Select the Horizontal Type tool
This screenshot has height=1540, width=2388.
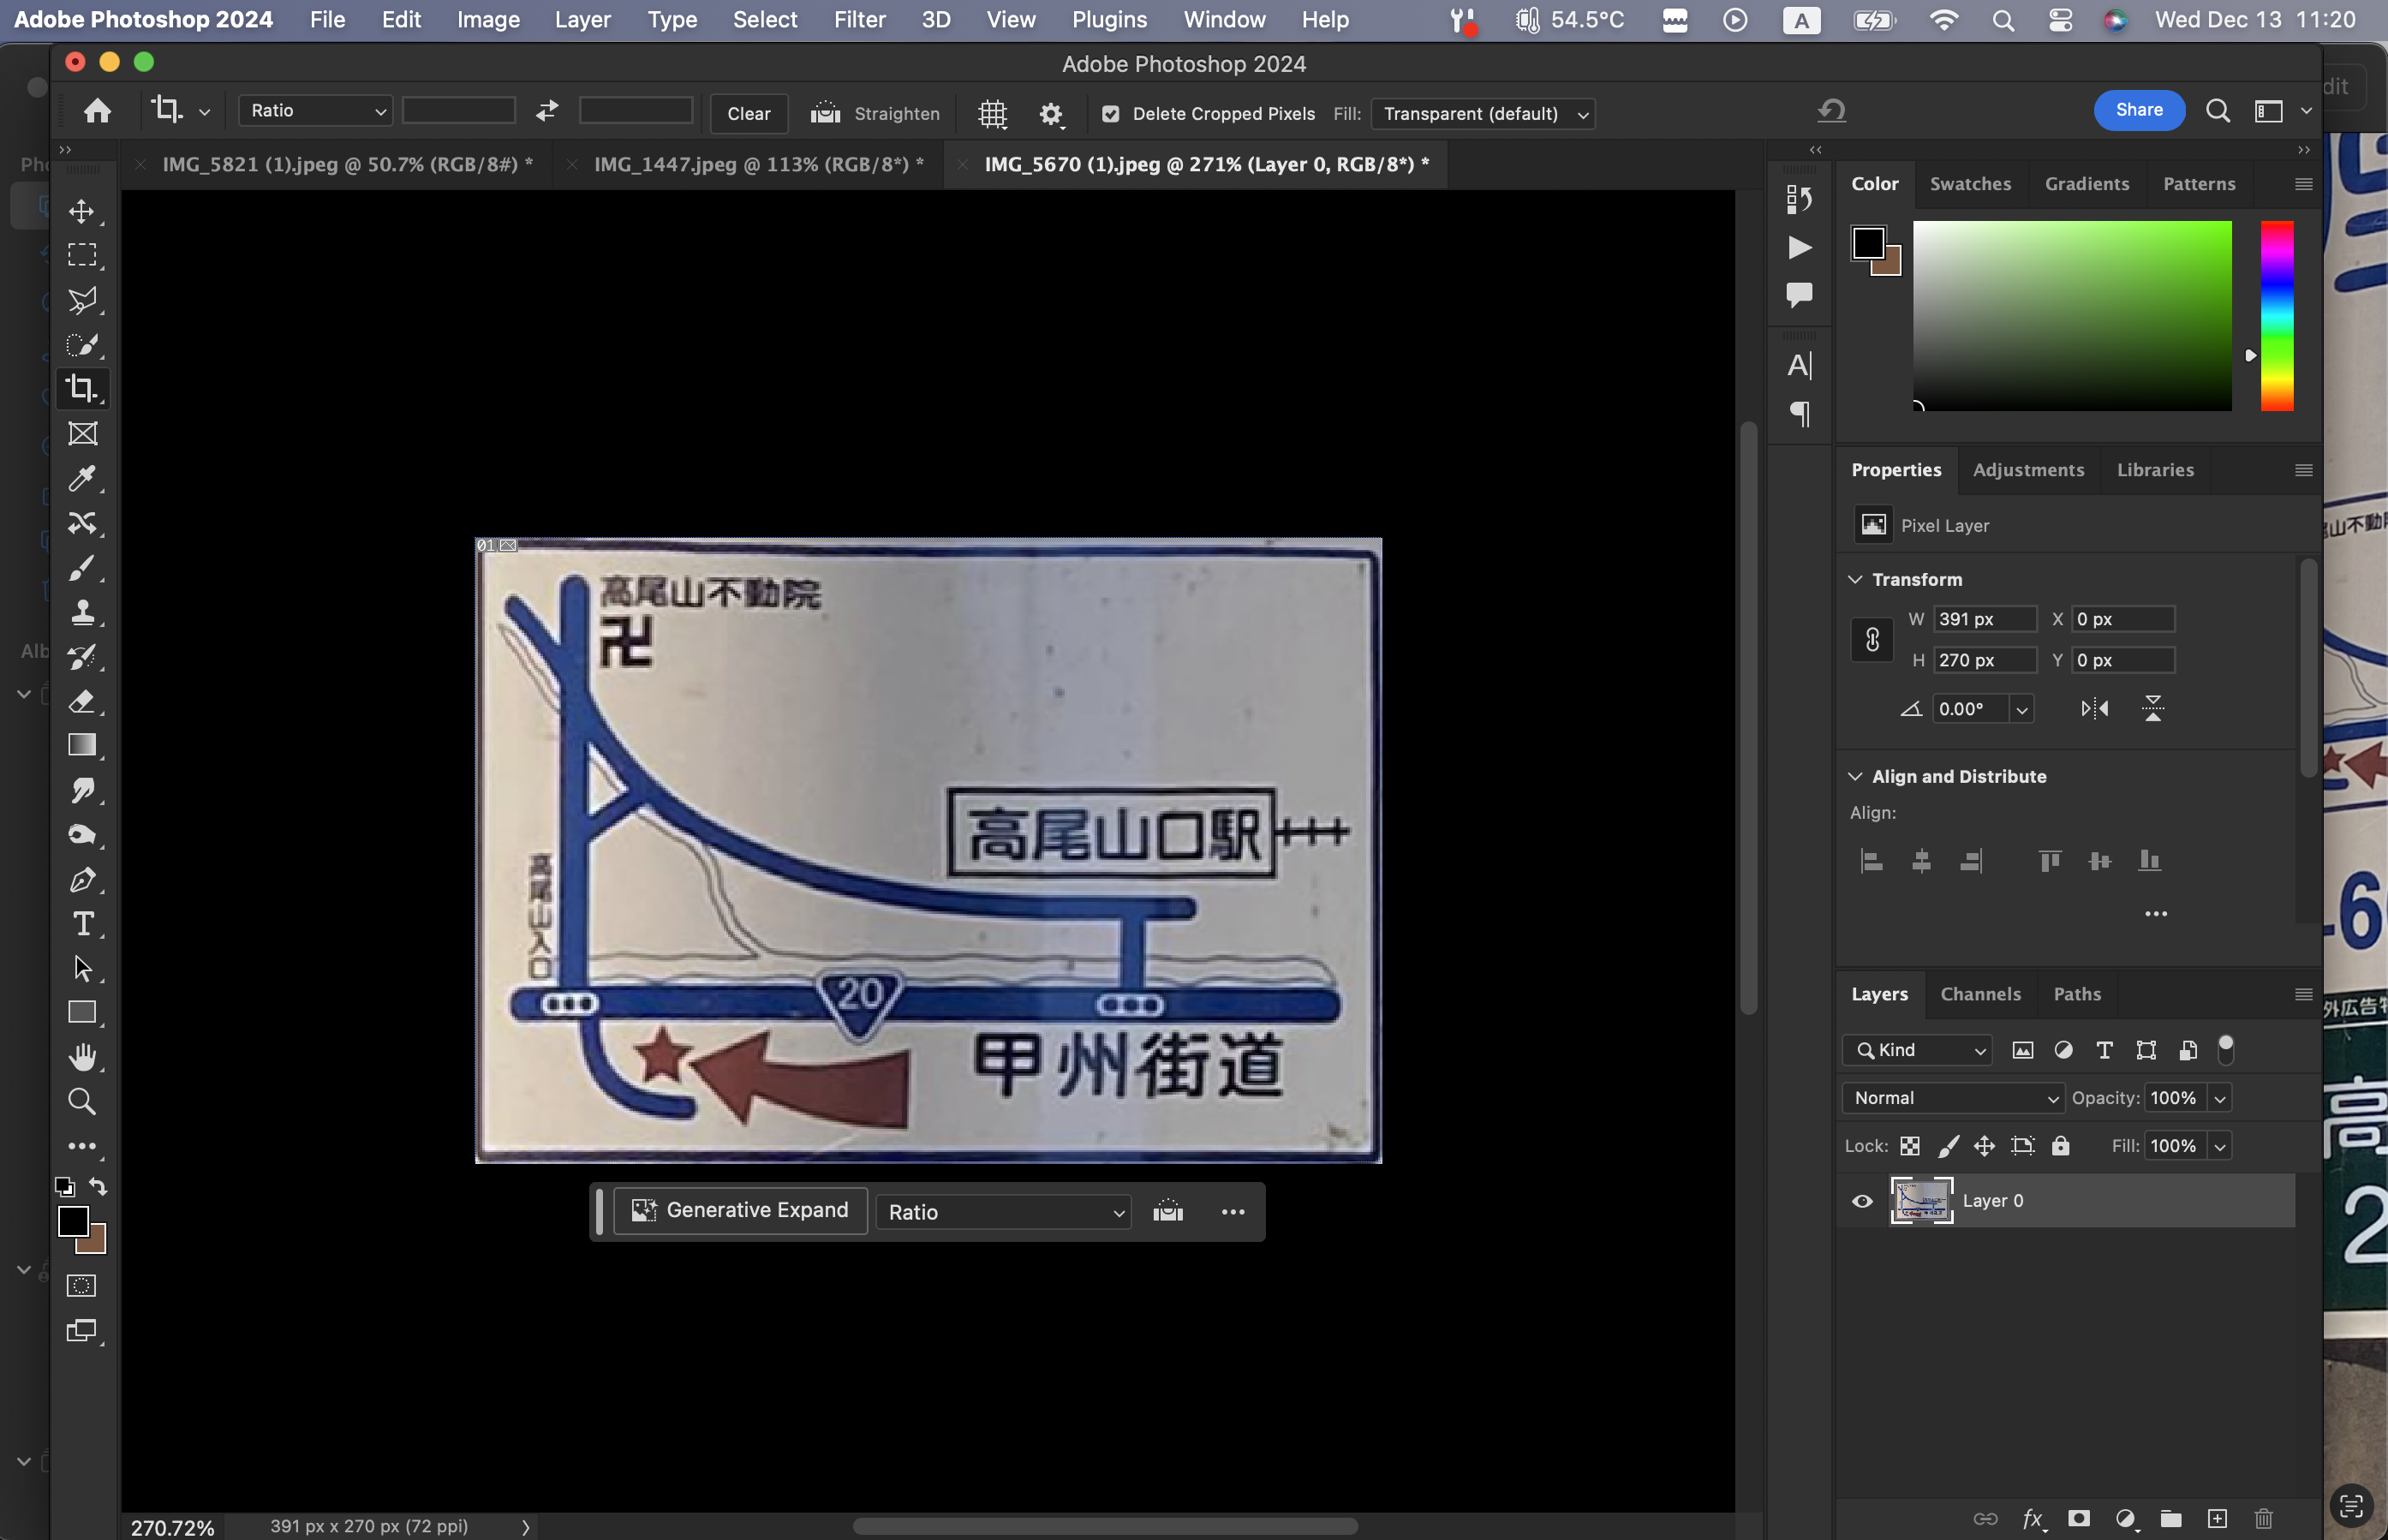tap(82, 924)
